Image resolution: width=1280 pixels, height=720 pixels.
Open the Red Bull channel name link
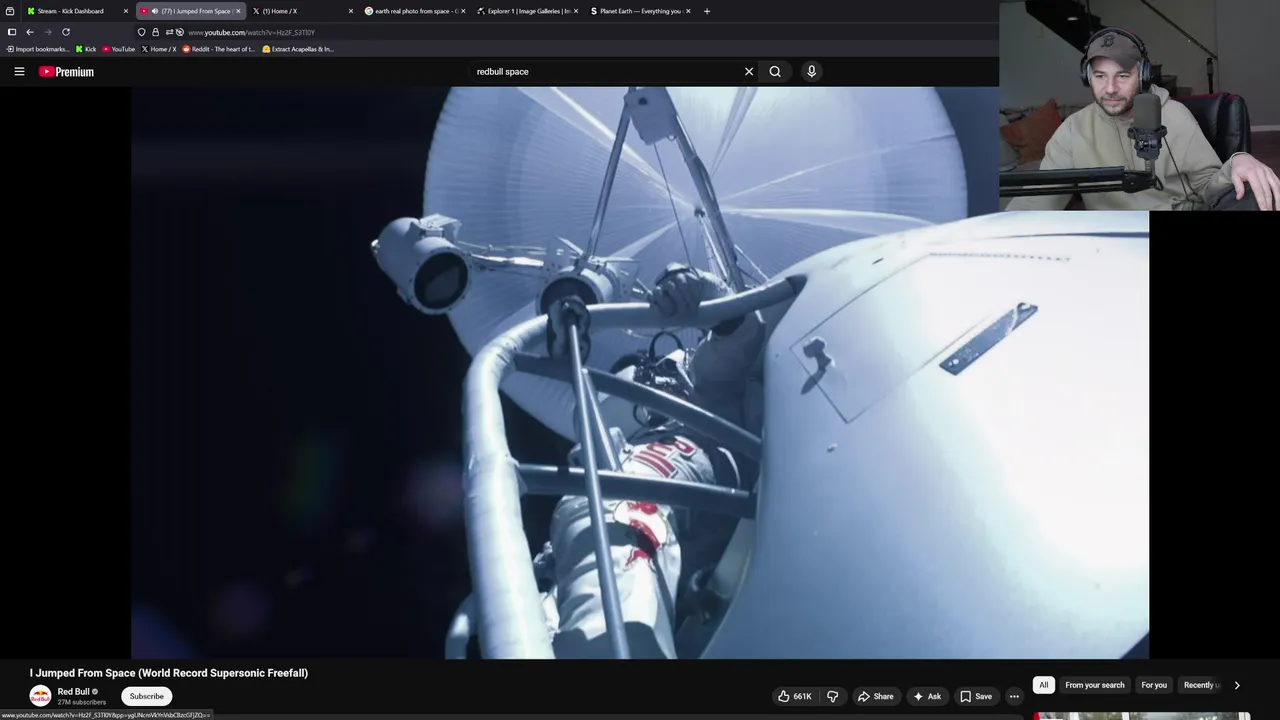click(x=74, y=691)
